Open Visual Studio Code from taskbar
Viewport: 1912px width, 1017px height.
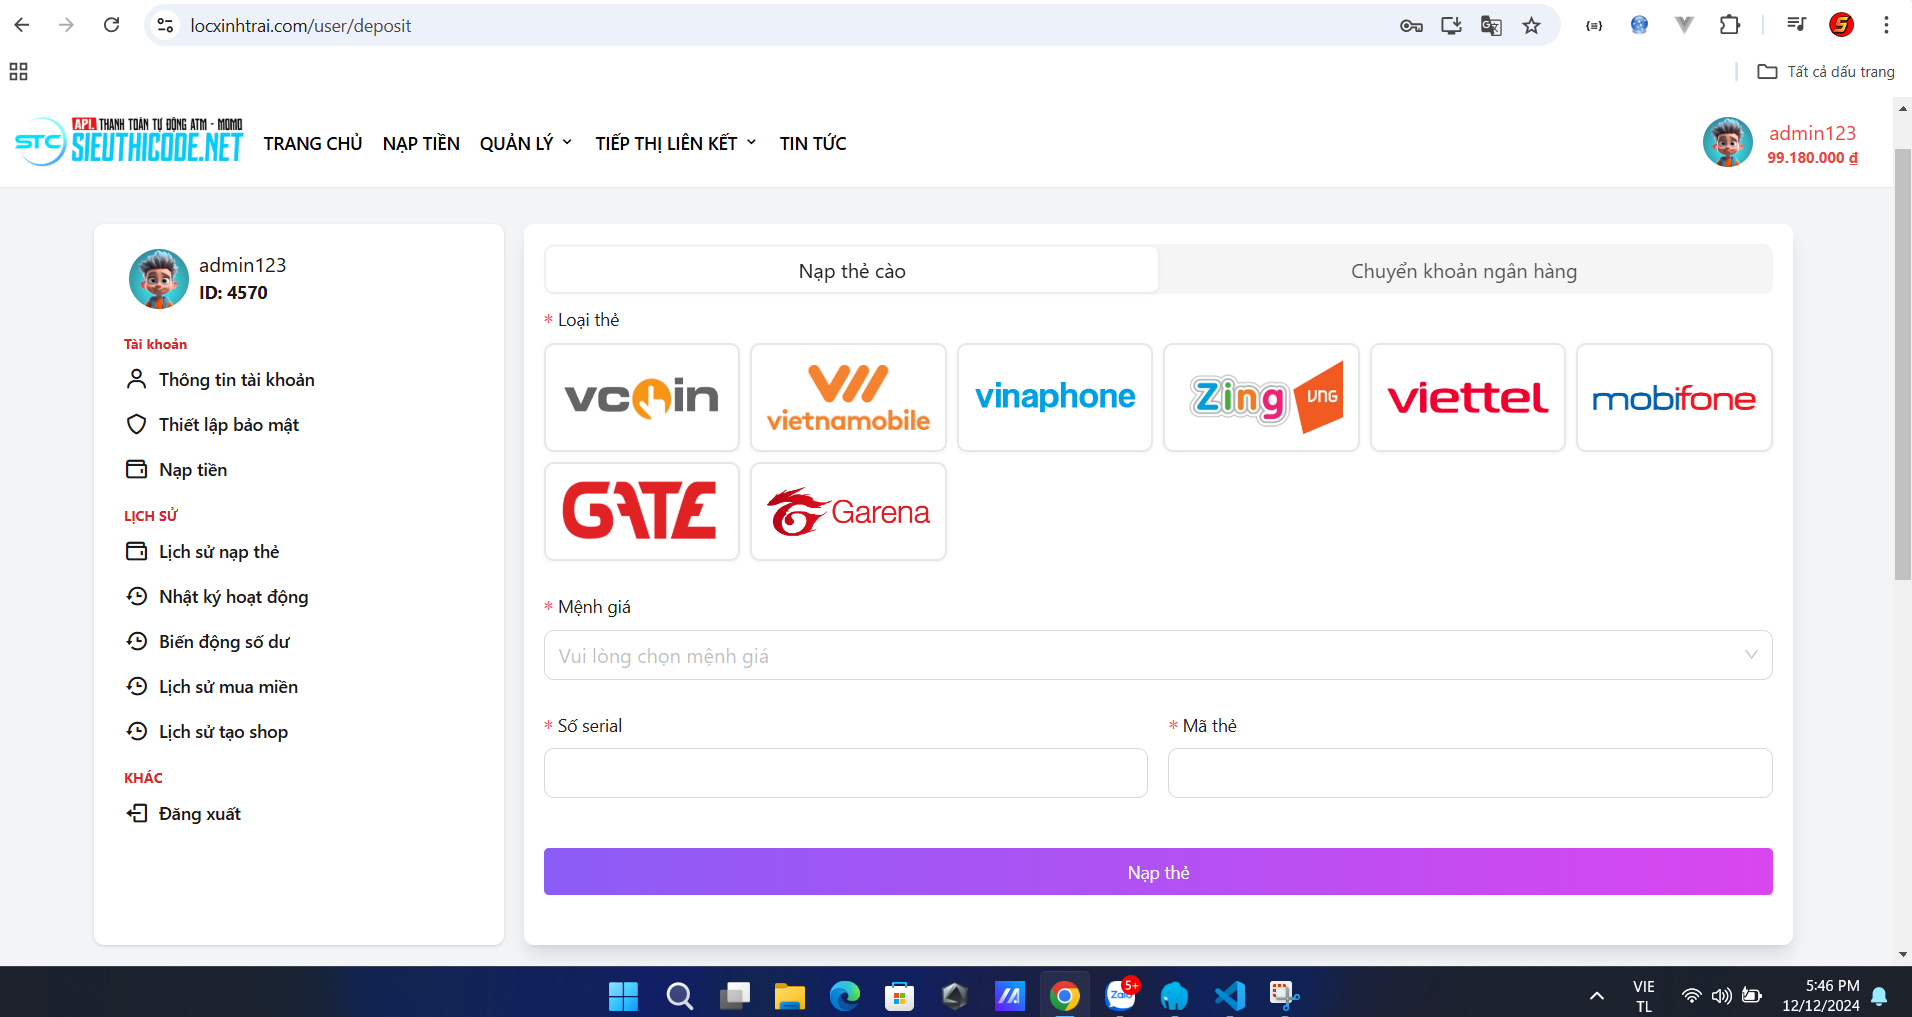(x=1229, y=995)
